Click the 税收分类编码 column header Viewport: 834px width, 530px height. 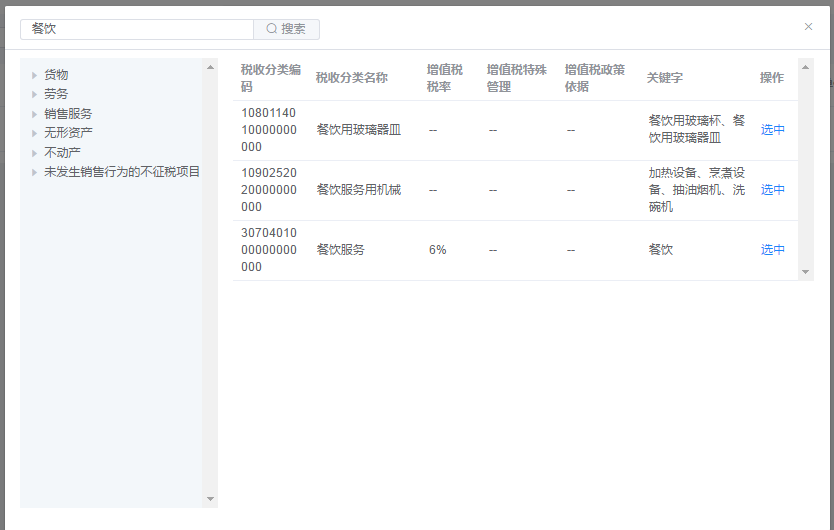pos(271,78)
